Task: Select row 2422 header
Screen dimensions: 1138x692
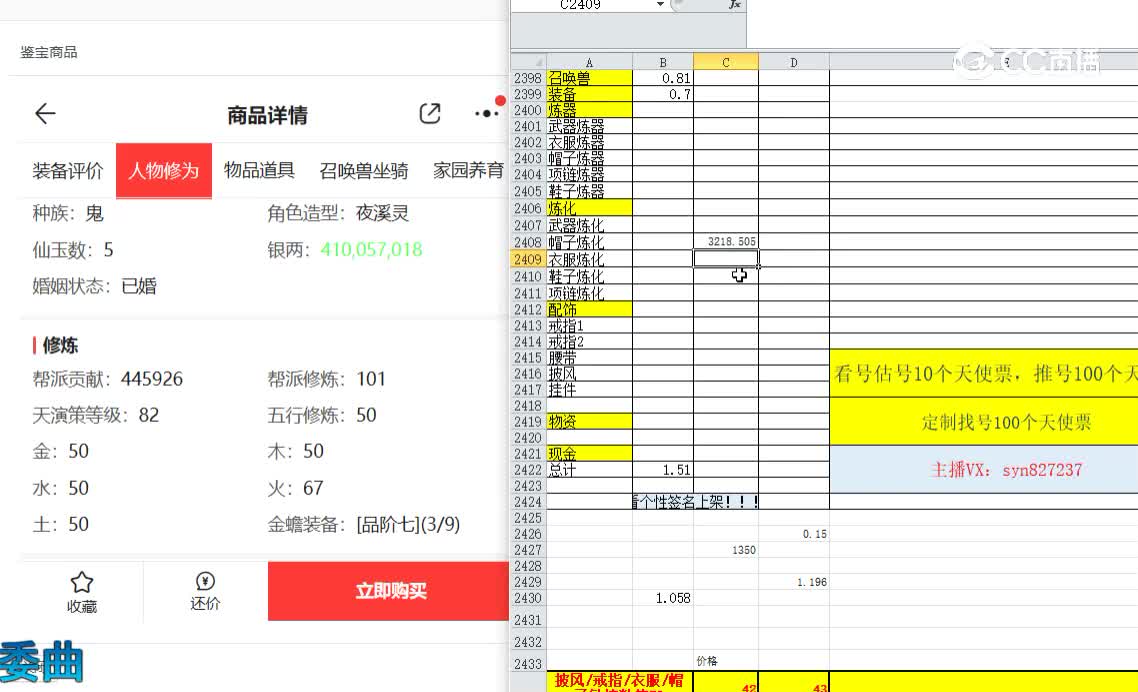Action: (x=527, y=470)
